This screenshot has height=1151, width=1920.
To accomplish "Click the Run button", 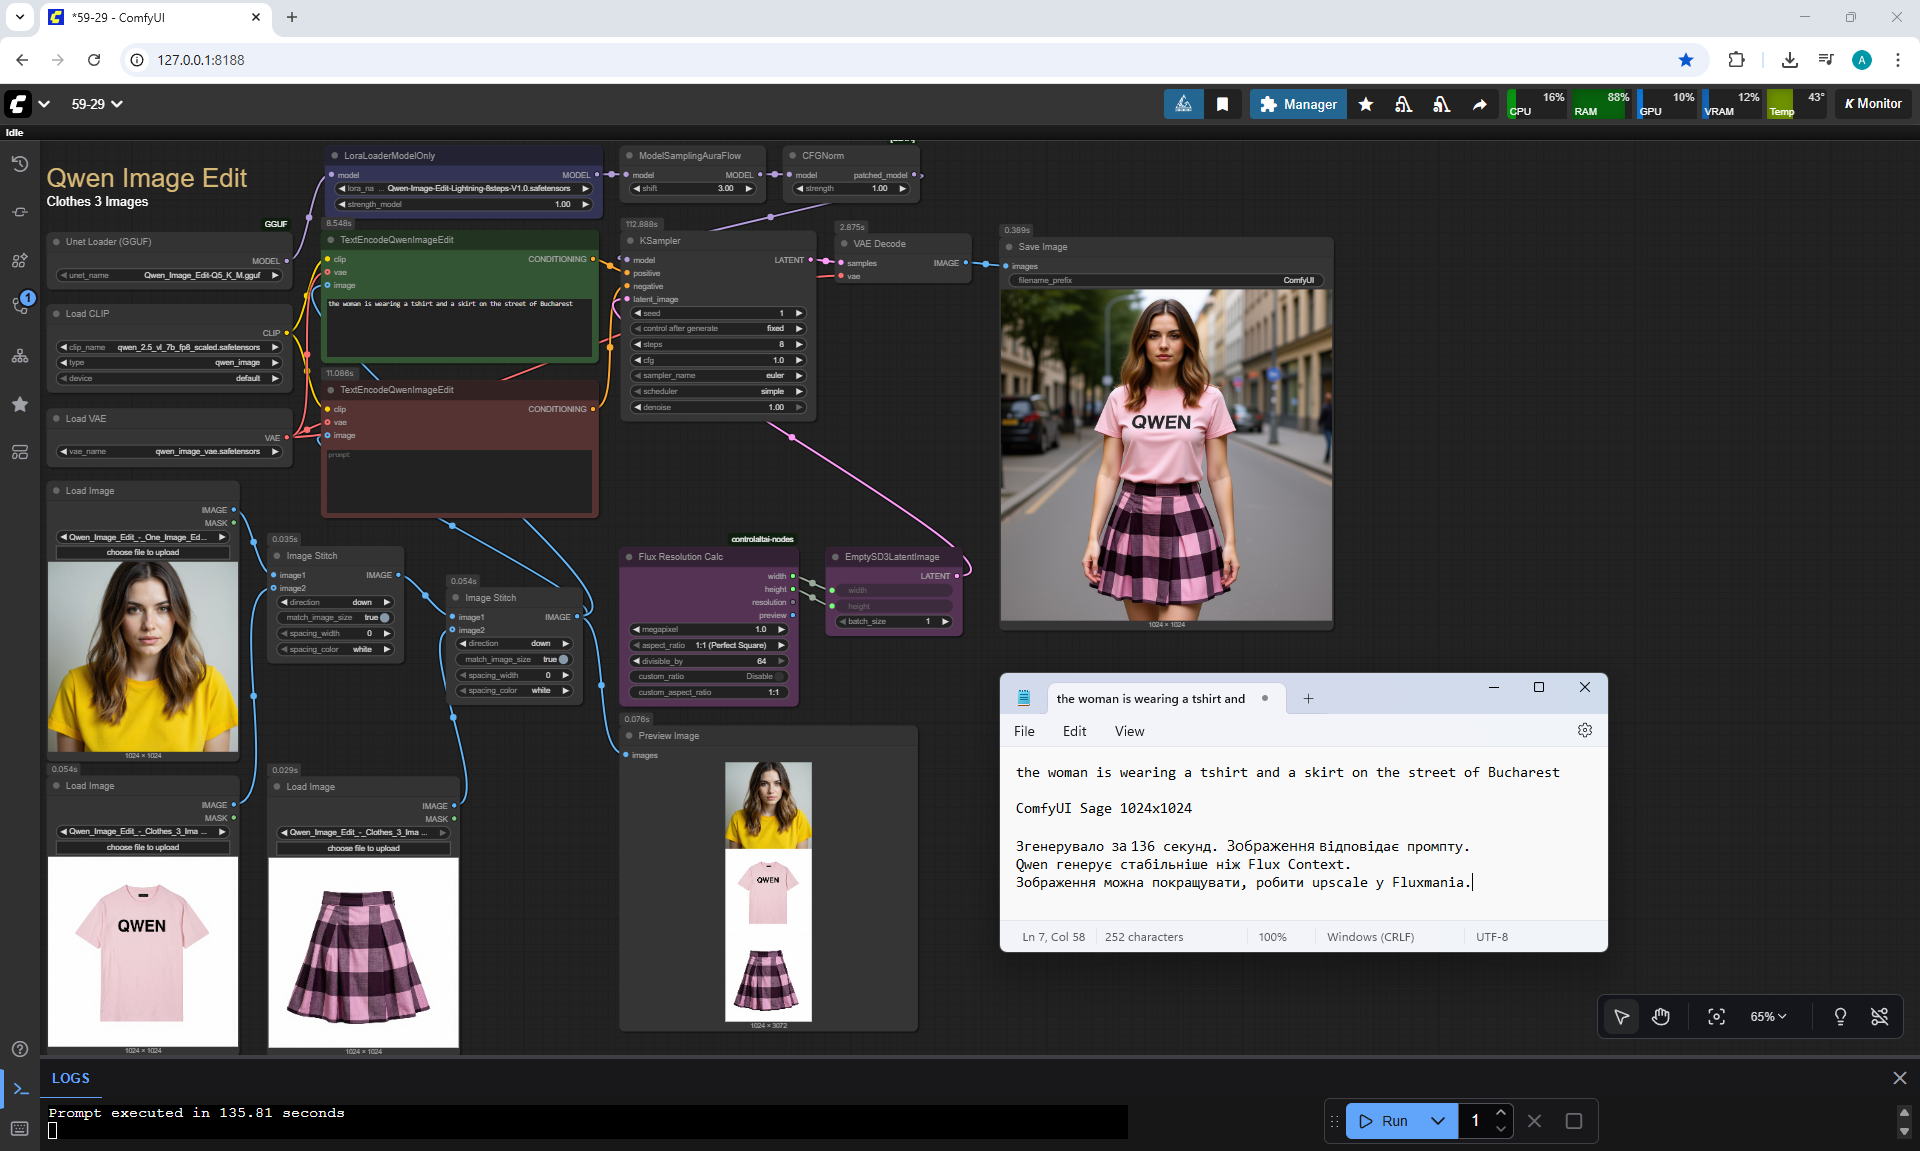I will point(1385,1121).
